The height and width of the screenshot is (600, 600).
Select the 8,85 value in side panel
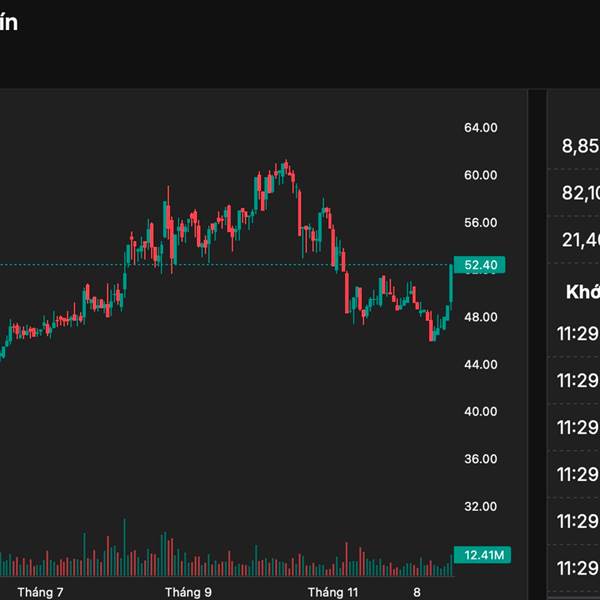click(x=580, y=147)
